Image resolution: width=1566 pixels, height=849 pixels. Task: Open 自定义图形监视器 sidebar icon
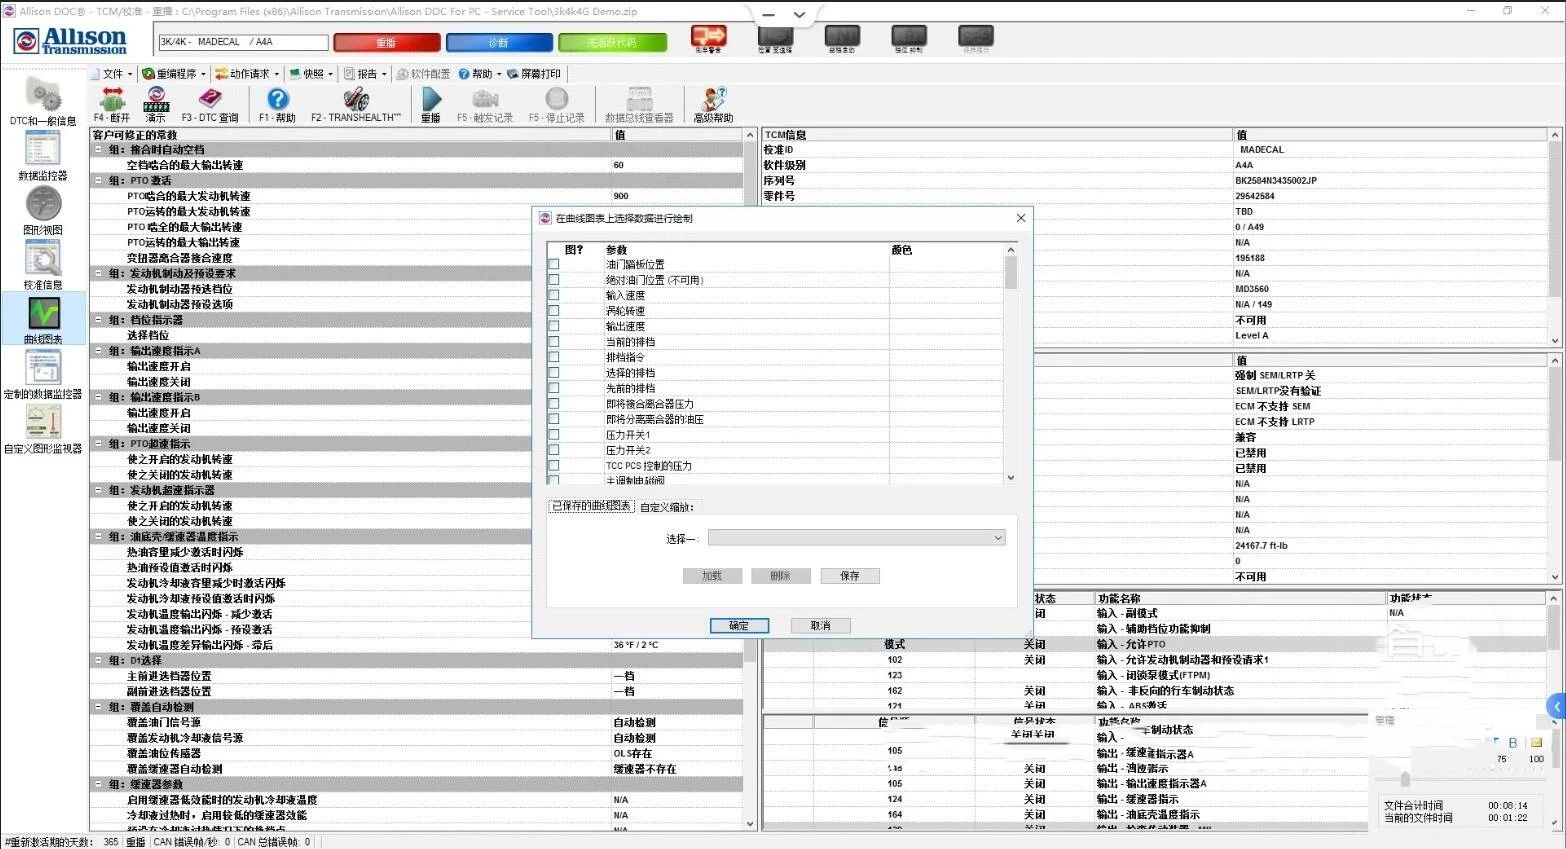coord(43,422)
